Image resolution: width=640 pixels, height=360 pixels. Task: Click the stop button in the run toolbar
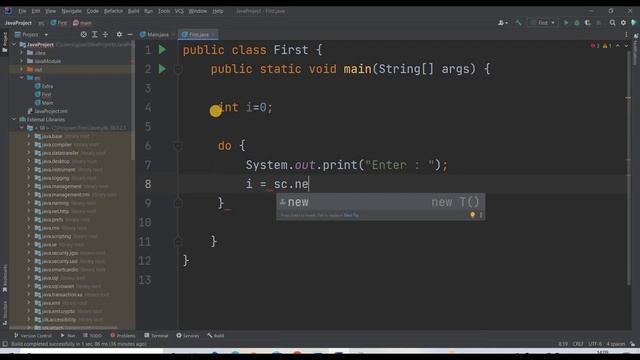(598, 23)
